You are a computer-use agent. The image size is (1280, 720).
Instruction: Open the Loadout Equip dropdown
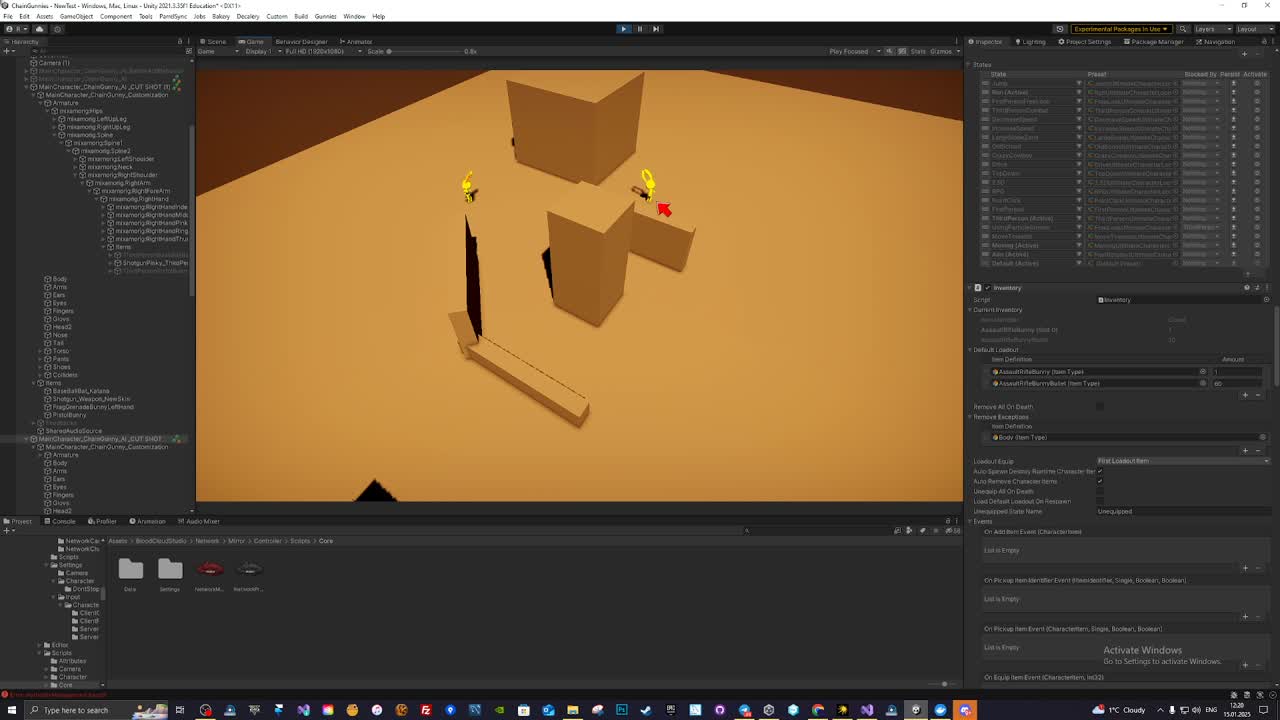tap(1183, 461)
